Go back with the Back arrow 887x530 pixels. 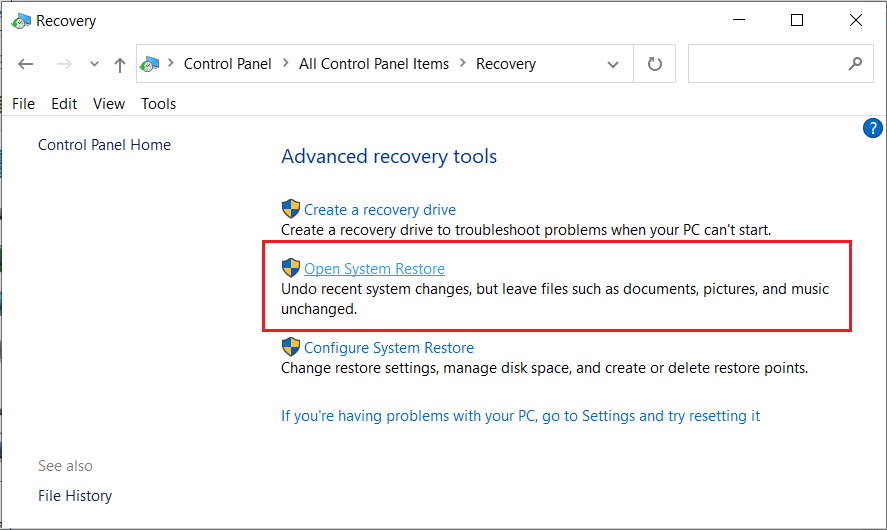tap(26, 64)
